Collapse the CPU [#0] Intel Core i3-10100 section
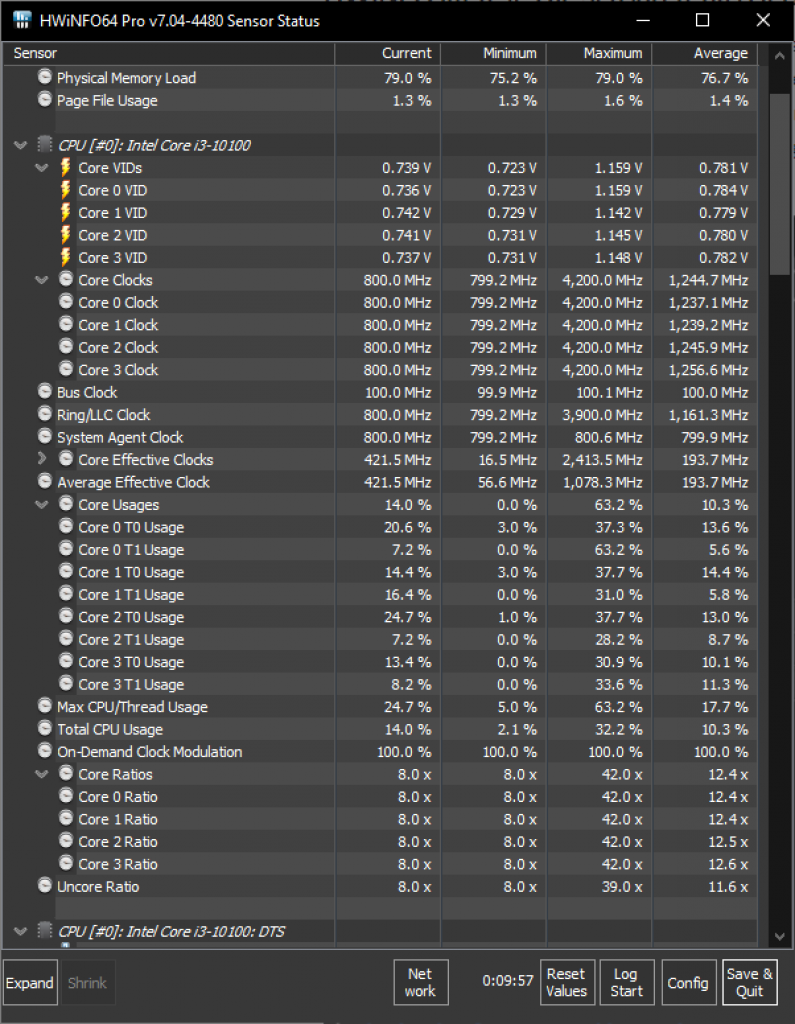Image resolution: width=795 pixels, height=1024 pixels. point(20,145)
